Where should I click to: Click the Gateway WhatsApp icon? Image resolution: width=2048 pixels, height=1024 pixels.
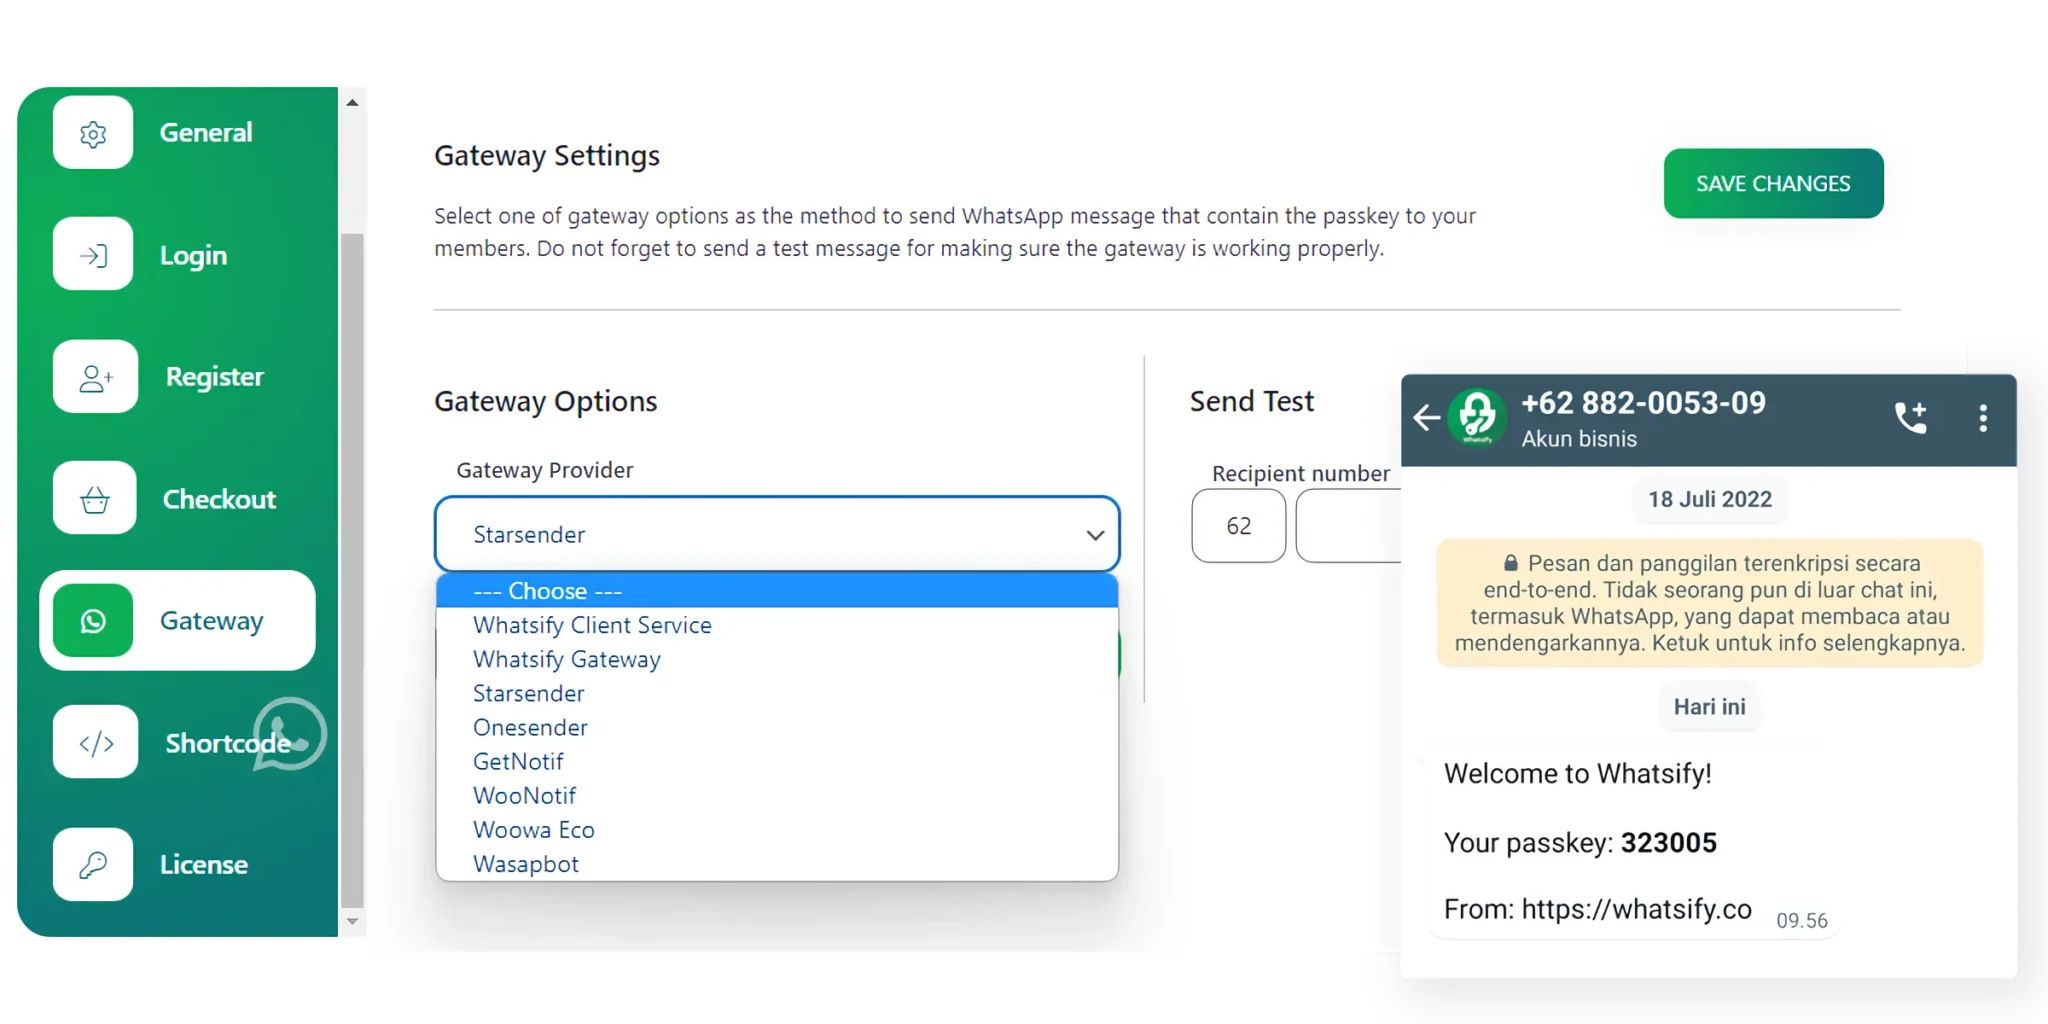click(93, 621)
